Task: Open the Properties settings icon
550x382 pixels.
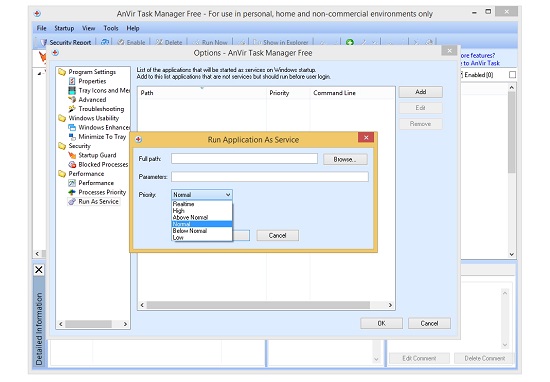Action: click(x=72, y=81)
